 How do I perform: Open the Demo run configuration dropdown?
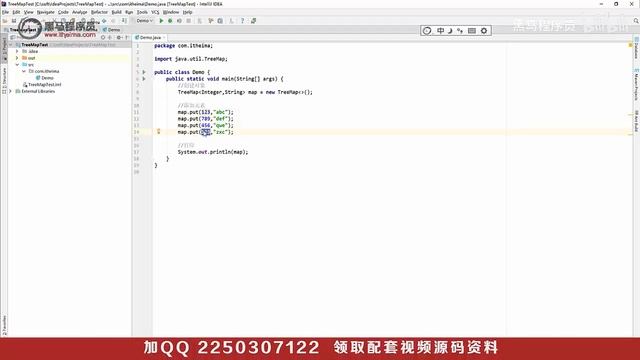(144, 20)
